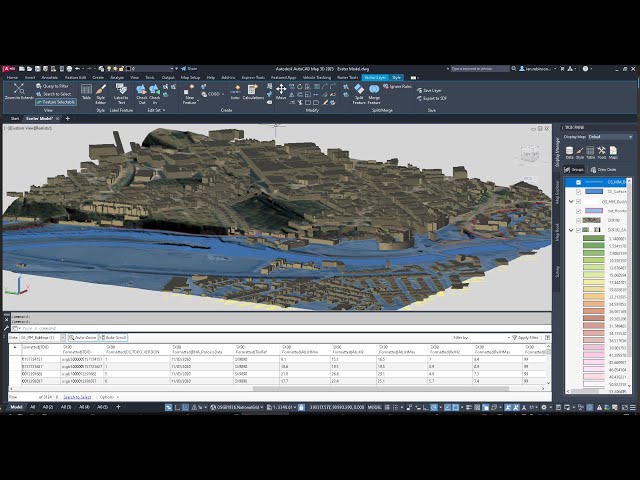
Task: Click the Draw Order button in Task Pane
Action: tap(603, 169)
